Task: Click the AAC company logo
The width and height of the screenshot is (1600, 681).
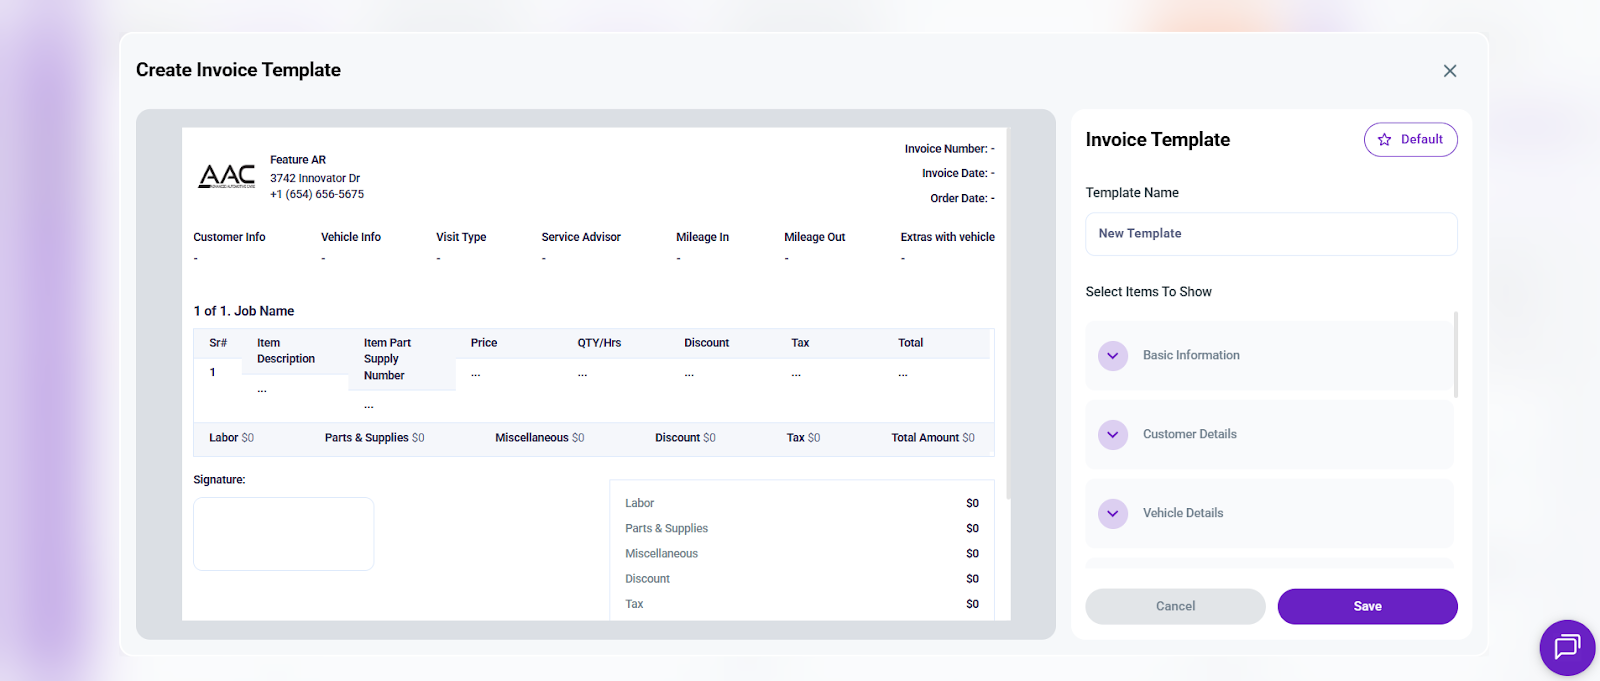Action: point(227,177)
